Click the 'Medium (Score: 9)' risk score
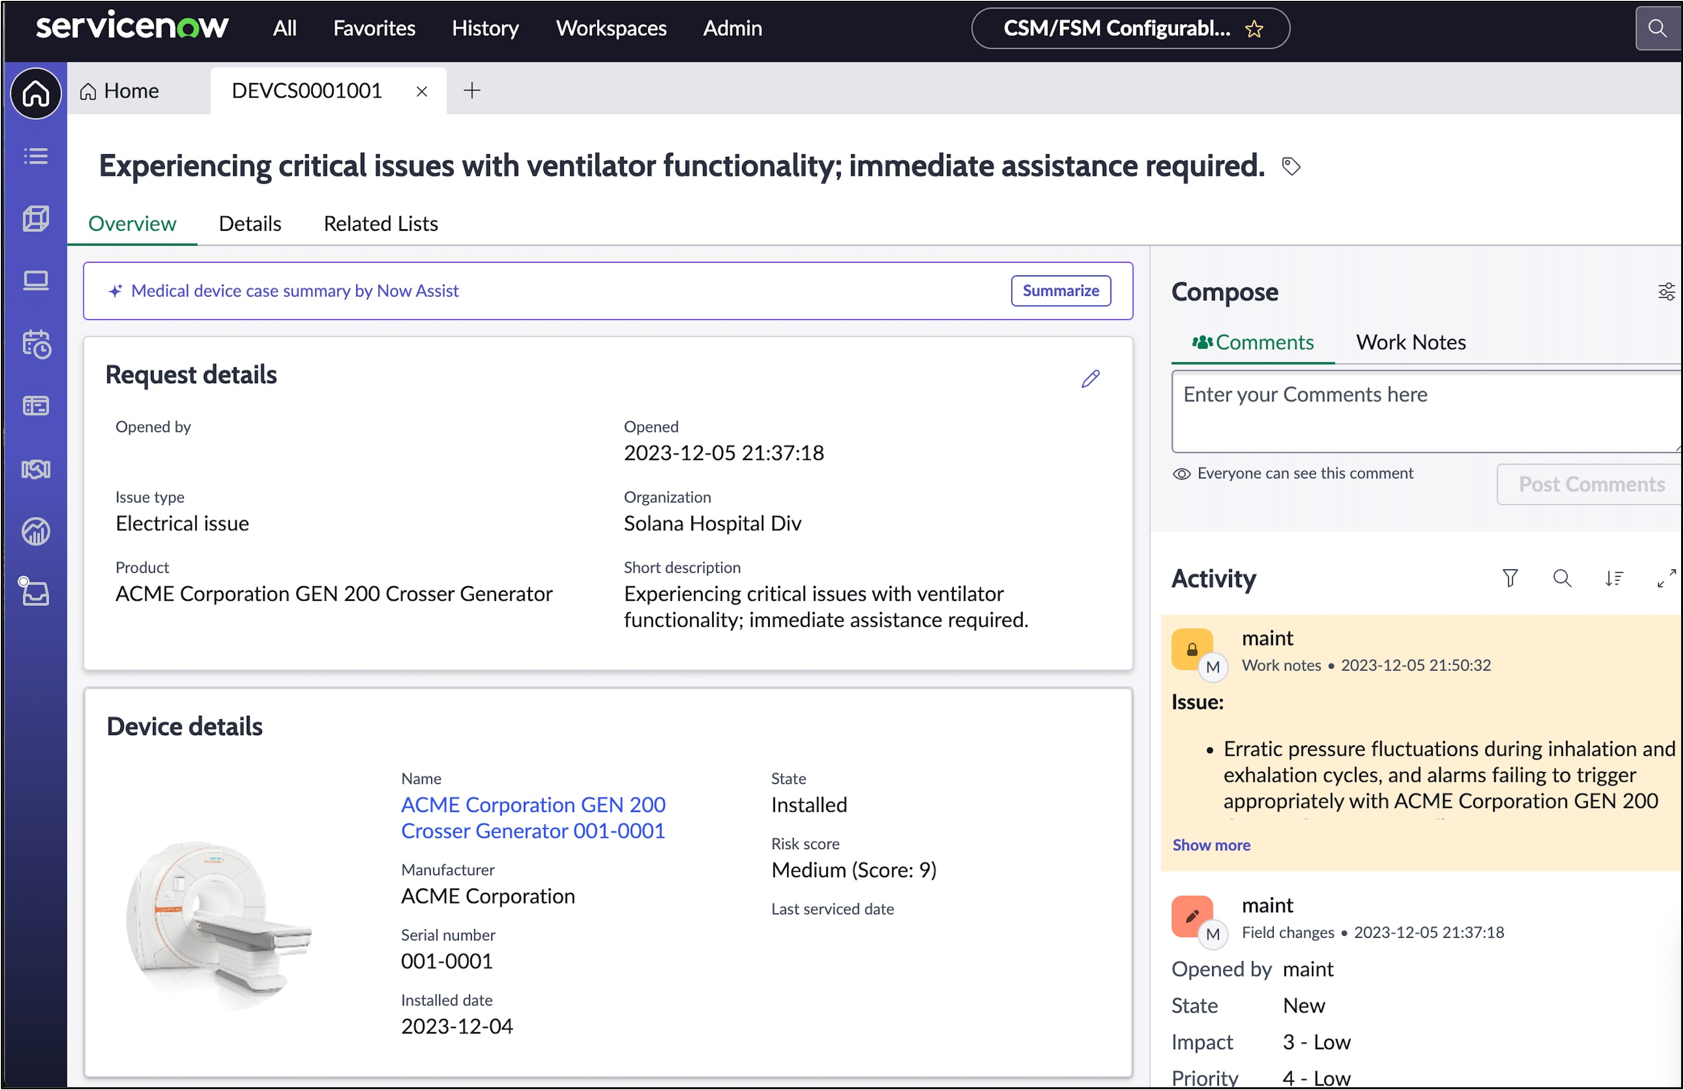This screenshot has height=1090, width=1684. coord(854,871)
